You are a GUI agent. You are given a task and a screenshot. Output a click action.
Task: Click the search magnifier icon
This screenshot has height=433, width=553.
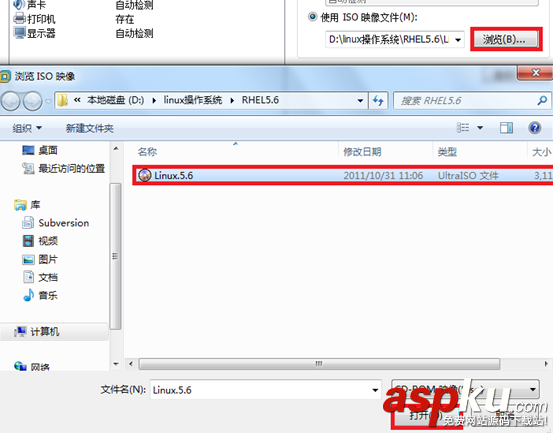542,100
